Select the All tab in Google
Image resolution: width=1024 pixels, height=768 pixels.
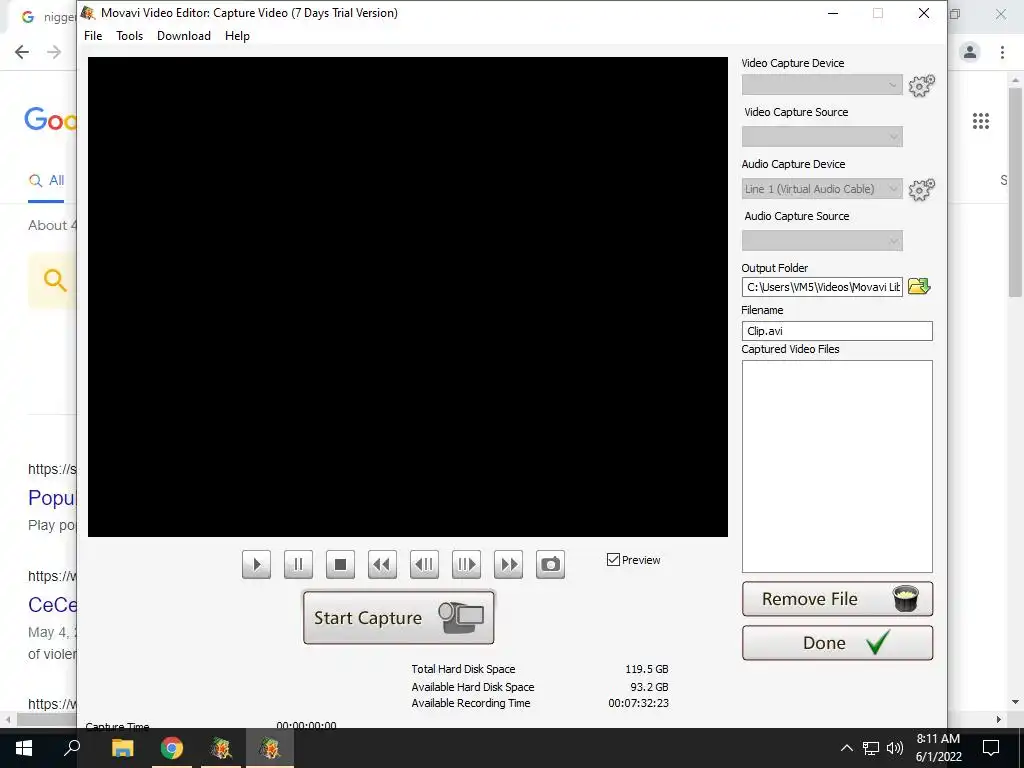[46, 180]
